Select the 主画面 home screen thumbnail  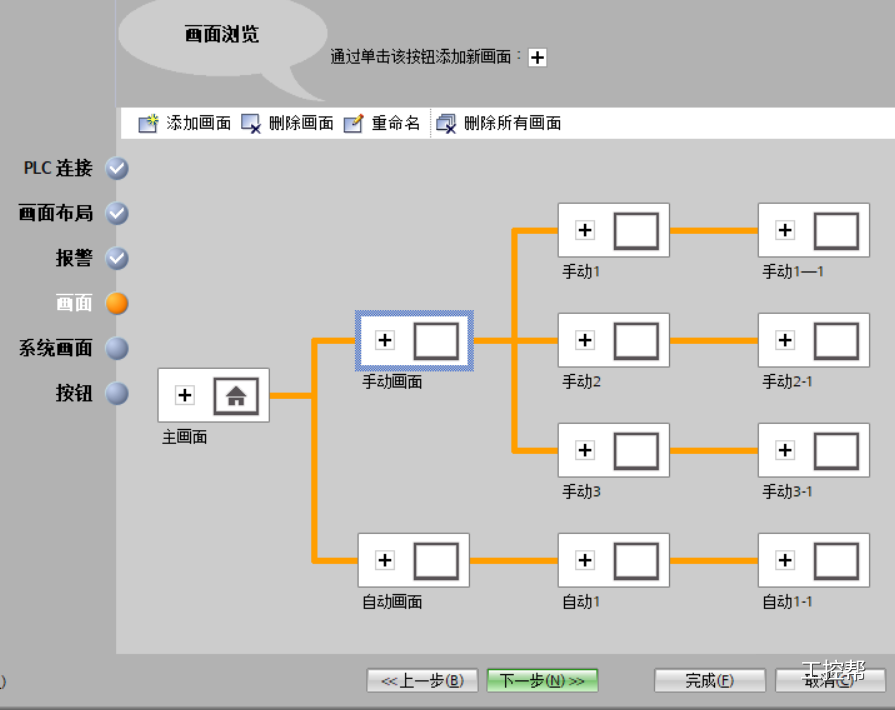[236, 396]
